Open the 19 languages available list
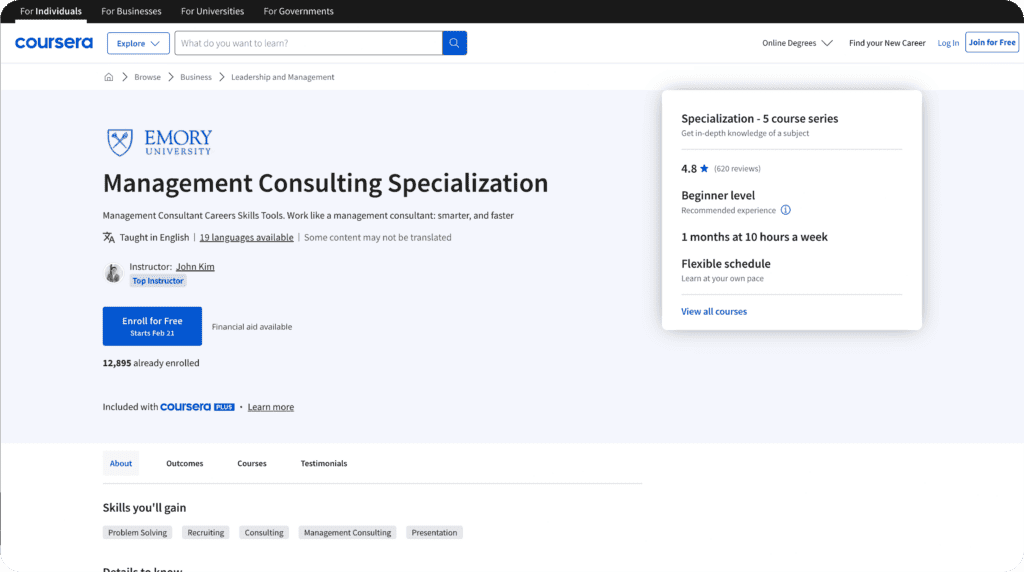Image resolution: width=1024 pixels, height=572 pixels. [x=246, y=238]
